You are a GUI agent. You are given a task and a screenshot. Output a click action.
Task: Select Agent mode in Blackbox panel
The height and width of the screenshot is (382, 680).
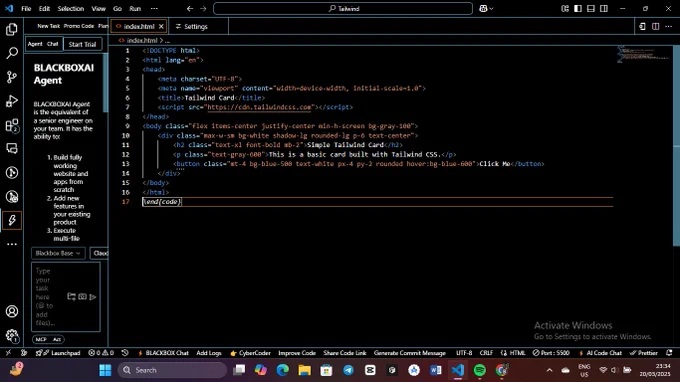coord(35,44)
